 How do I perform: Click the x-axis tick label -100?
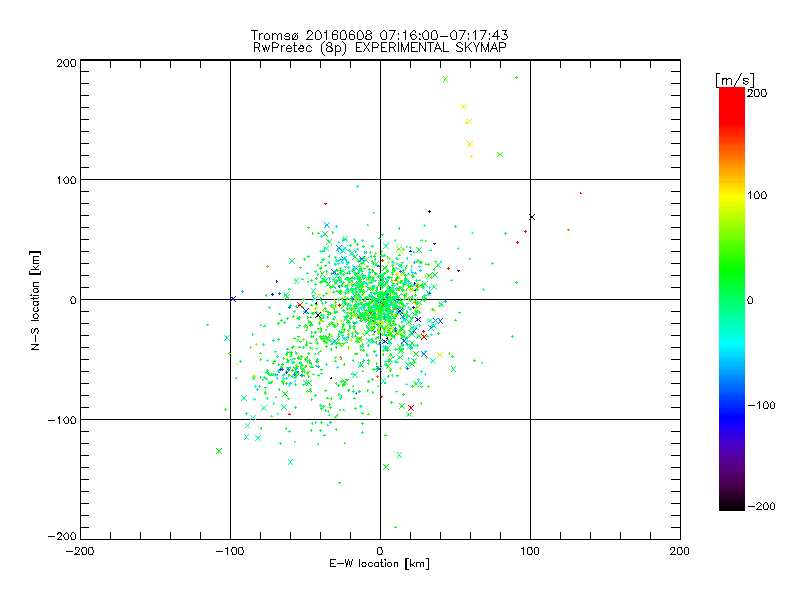coord(230,551)
